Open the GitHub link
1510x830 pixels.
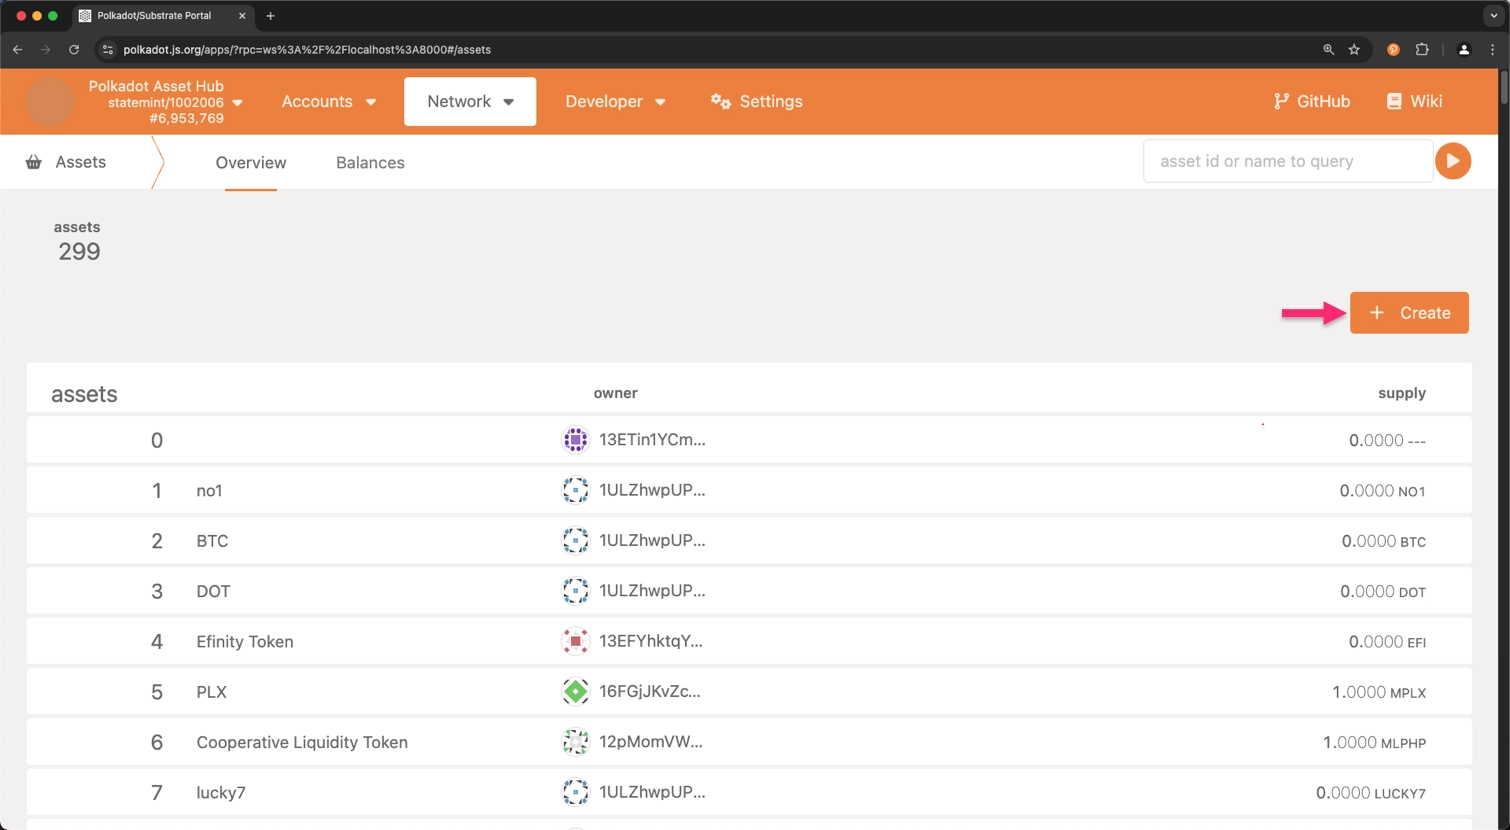pyautogui.click(x=1311, y=101)
